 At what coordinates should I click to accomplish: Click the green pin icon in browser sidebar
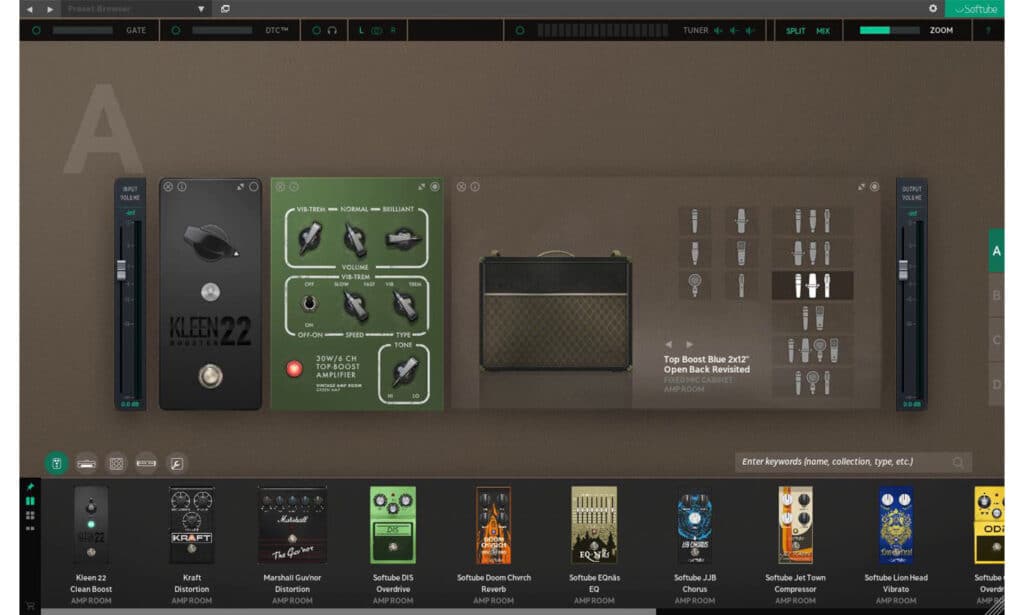click(x=30, y=486)
